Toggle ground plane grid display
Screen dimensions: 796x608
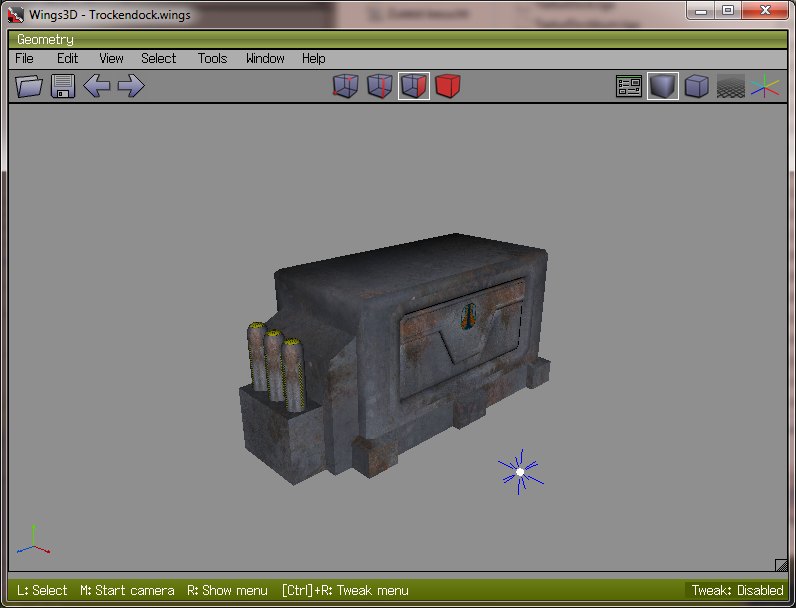[x=731, y=87]
